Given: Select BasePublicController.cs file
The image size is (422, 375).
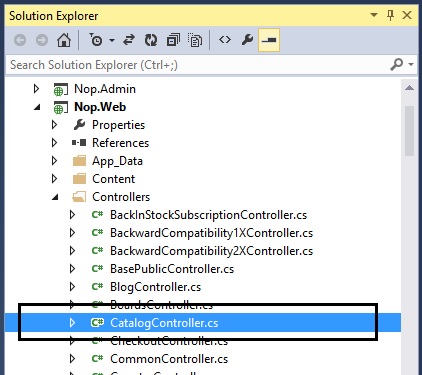Looking at the screenshot, I should pyautogui.click(x=172, y=269).
